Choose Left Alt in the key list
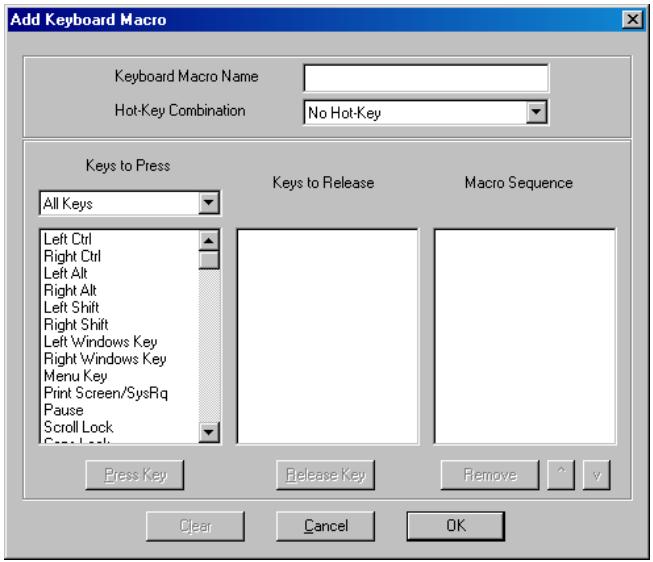The height and width of the screenshot is (562, 653). pos(58,269)
